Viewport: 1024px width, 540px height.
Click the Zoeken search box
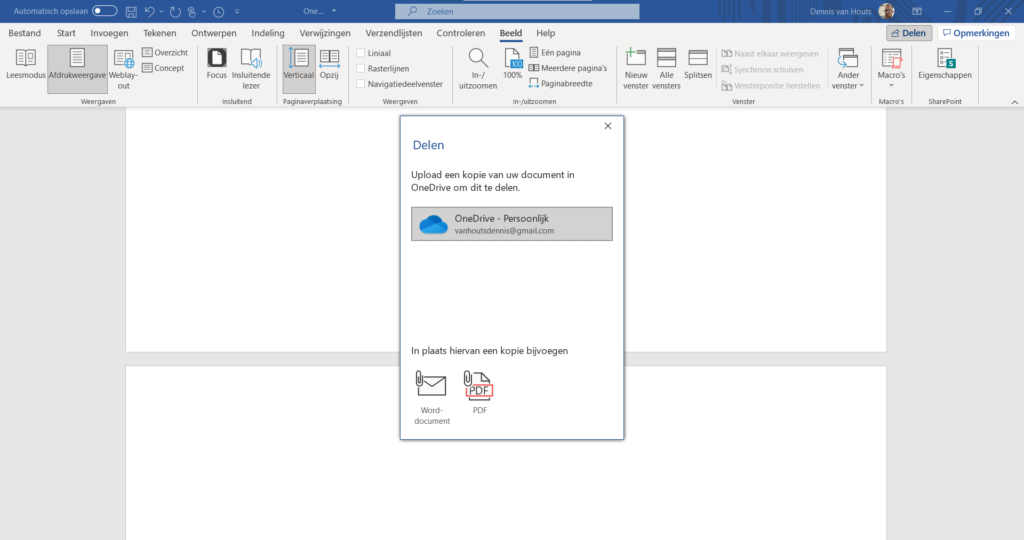(x=517, y=11)
